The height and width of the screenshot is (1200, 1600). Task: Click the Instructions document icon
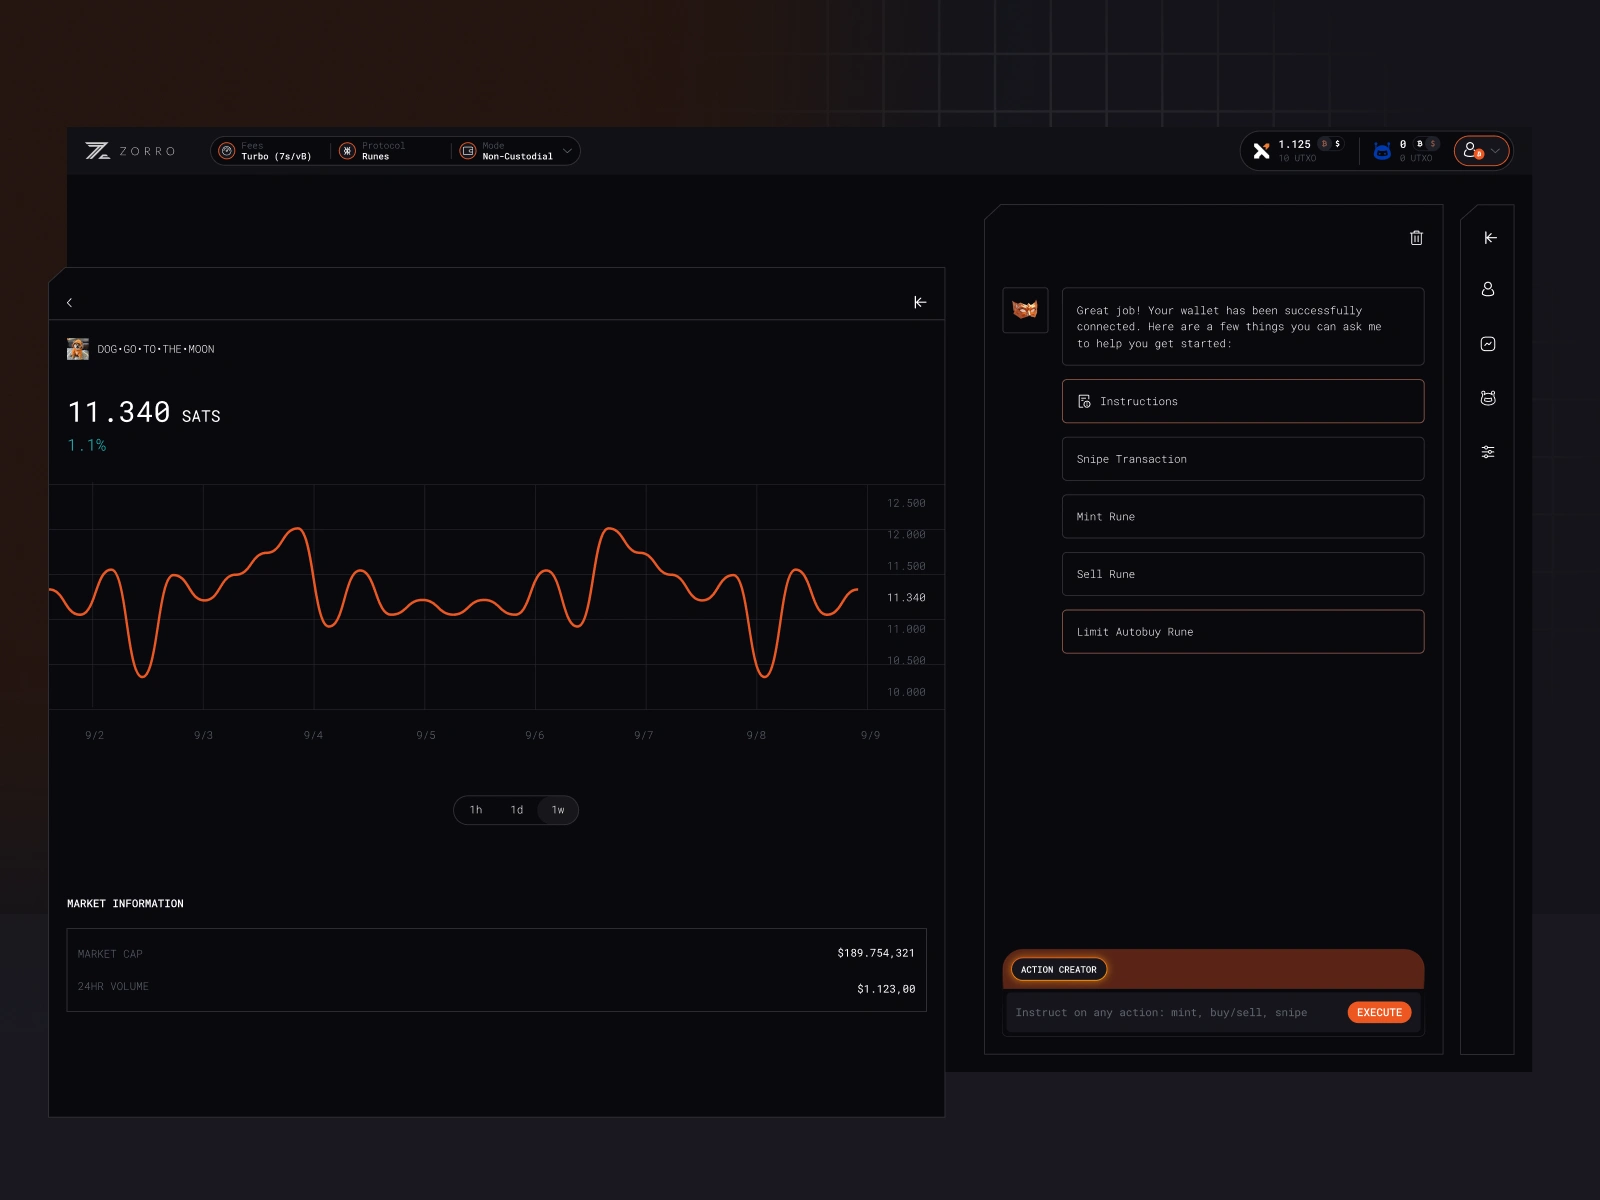tap(1084, 401)
